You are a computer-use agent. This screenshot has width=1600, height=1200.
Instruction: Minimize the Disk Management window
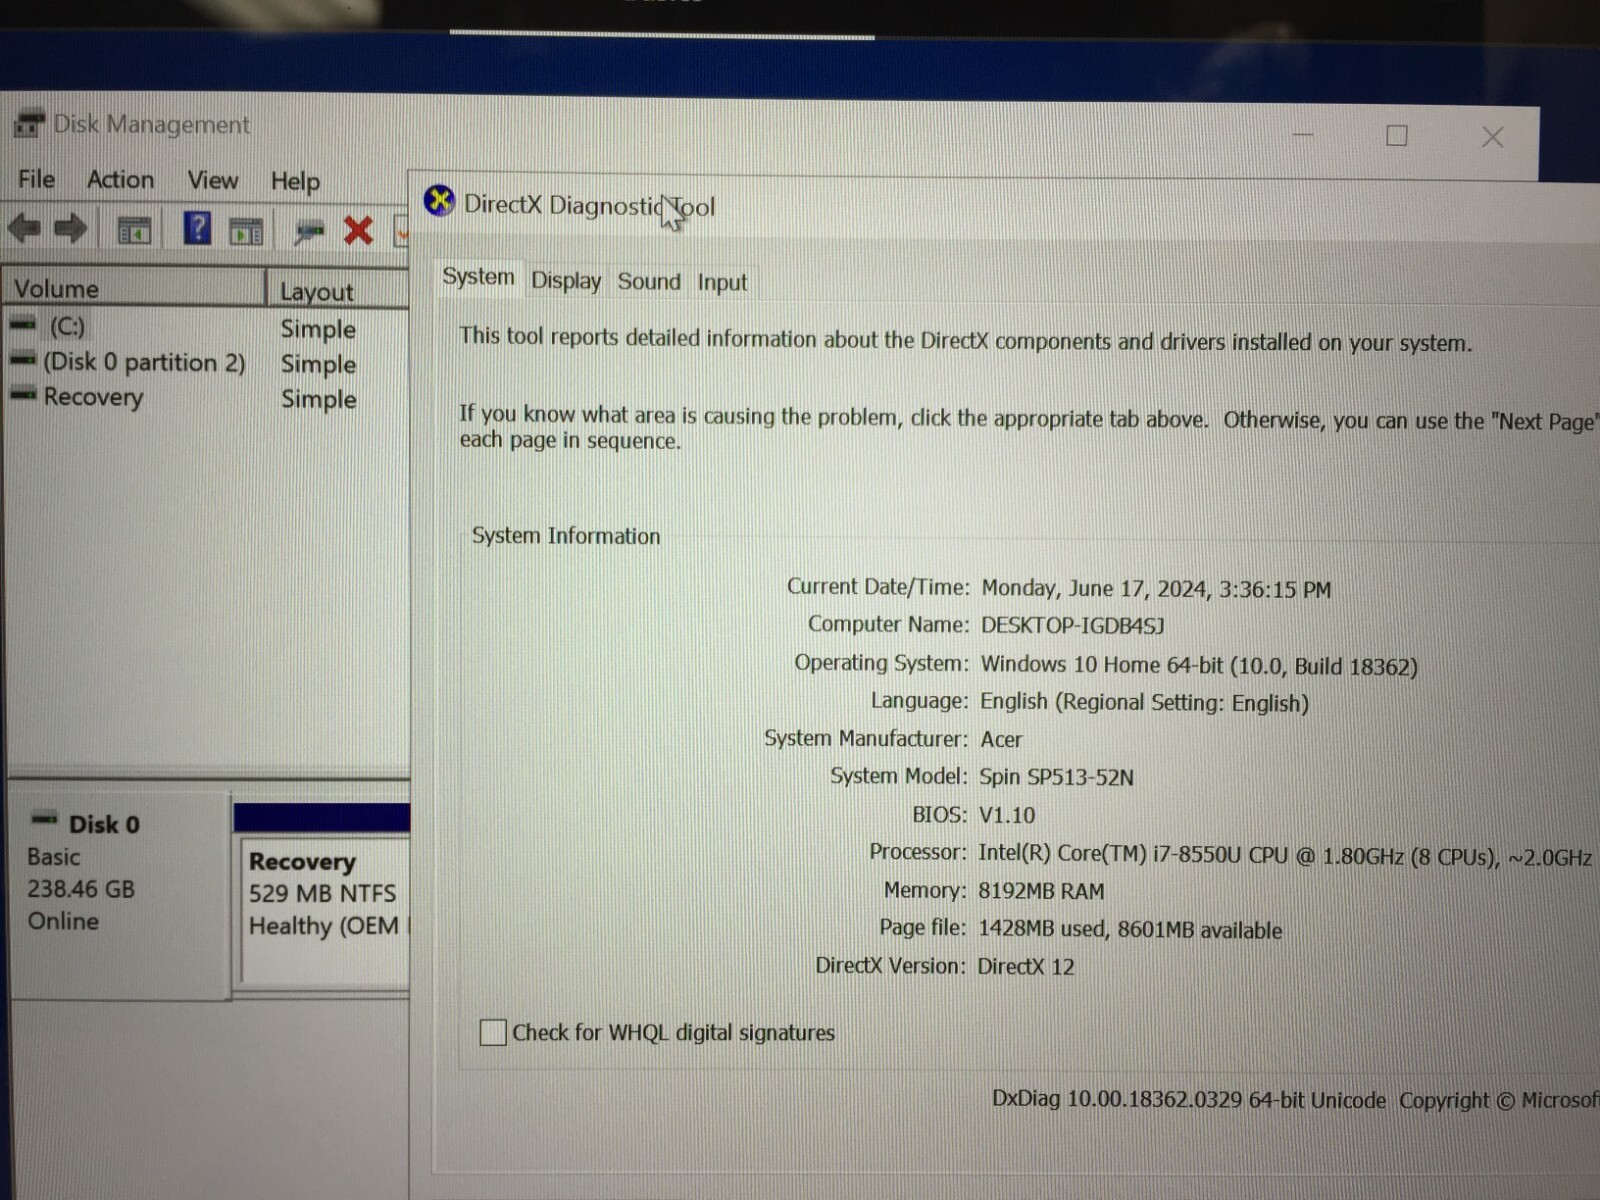click(1303, 135)
